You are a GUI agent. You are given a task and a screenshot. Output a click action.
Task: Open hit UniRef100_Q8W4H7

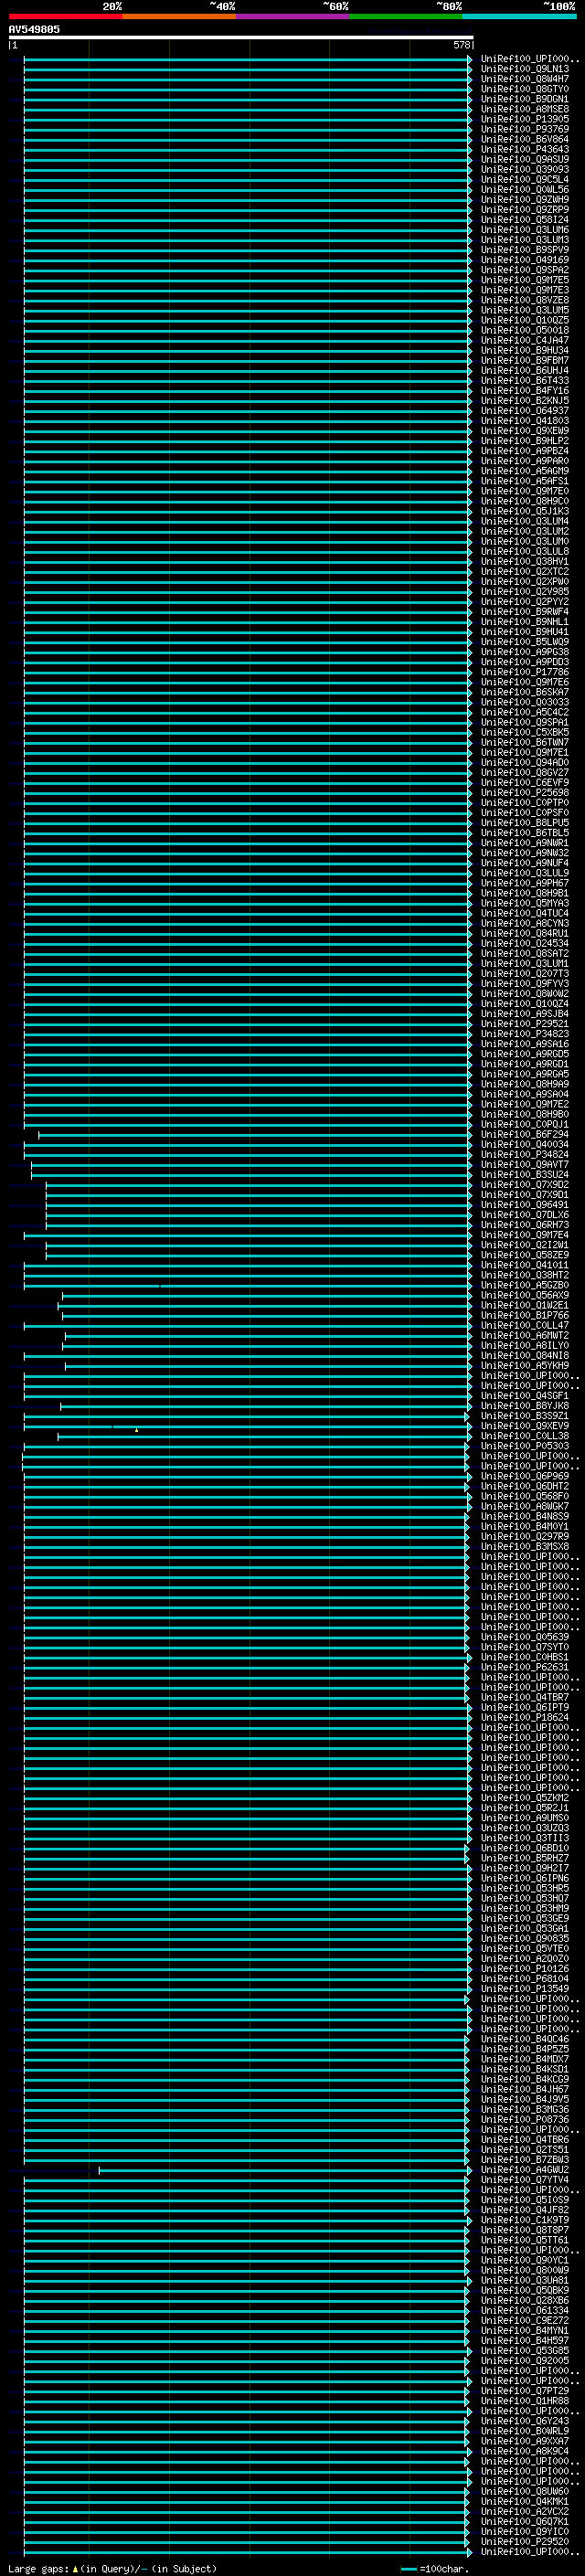(525, 79)
